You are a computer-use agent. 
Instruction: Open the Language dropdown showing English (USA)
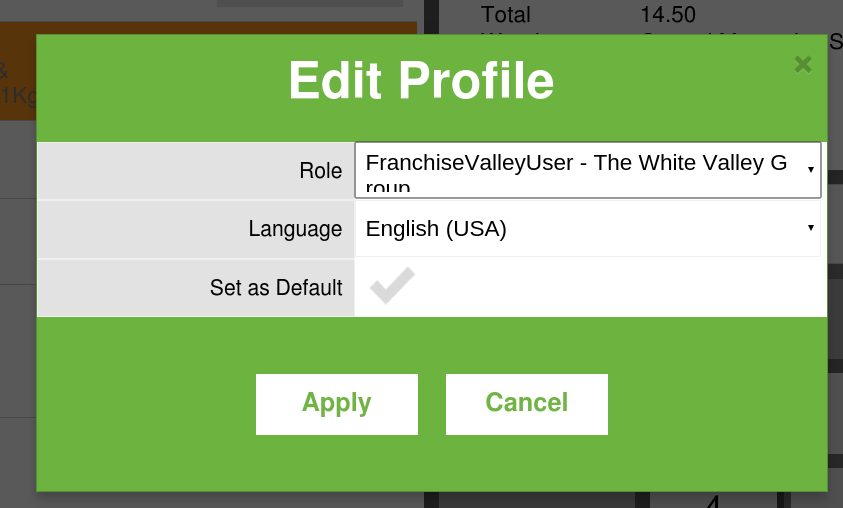580,229
